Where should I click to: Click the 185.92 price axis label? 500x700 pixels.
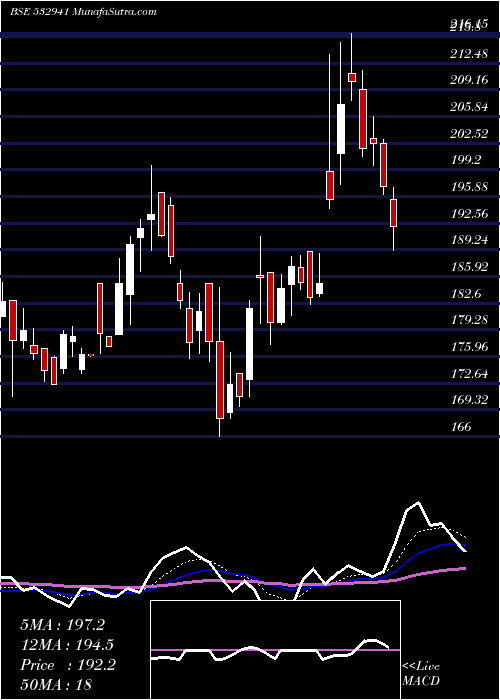point(468,267)
